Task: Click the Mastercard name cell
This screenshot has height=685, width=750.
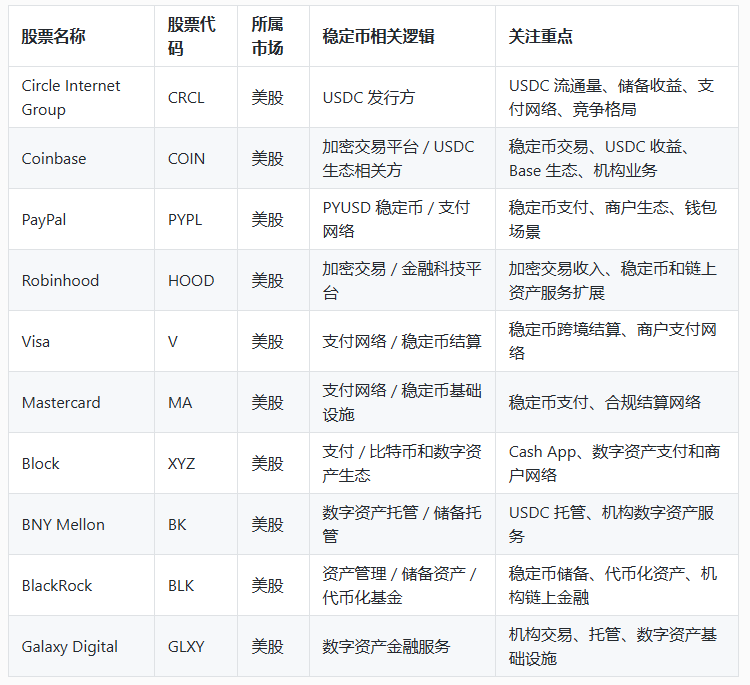Action: tap(81, 402)
